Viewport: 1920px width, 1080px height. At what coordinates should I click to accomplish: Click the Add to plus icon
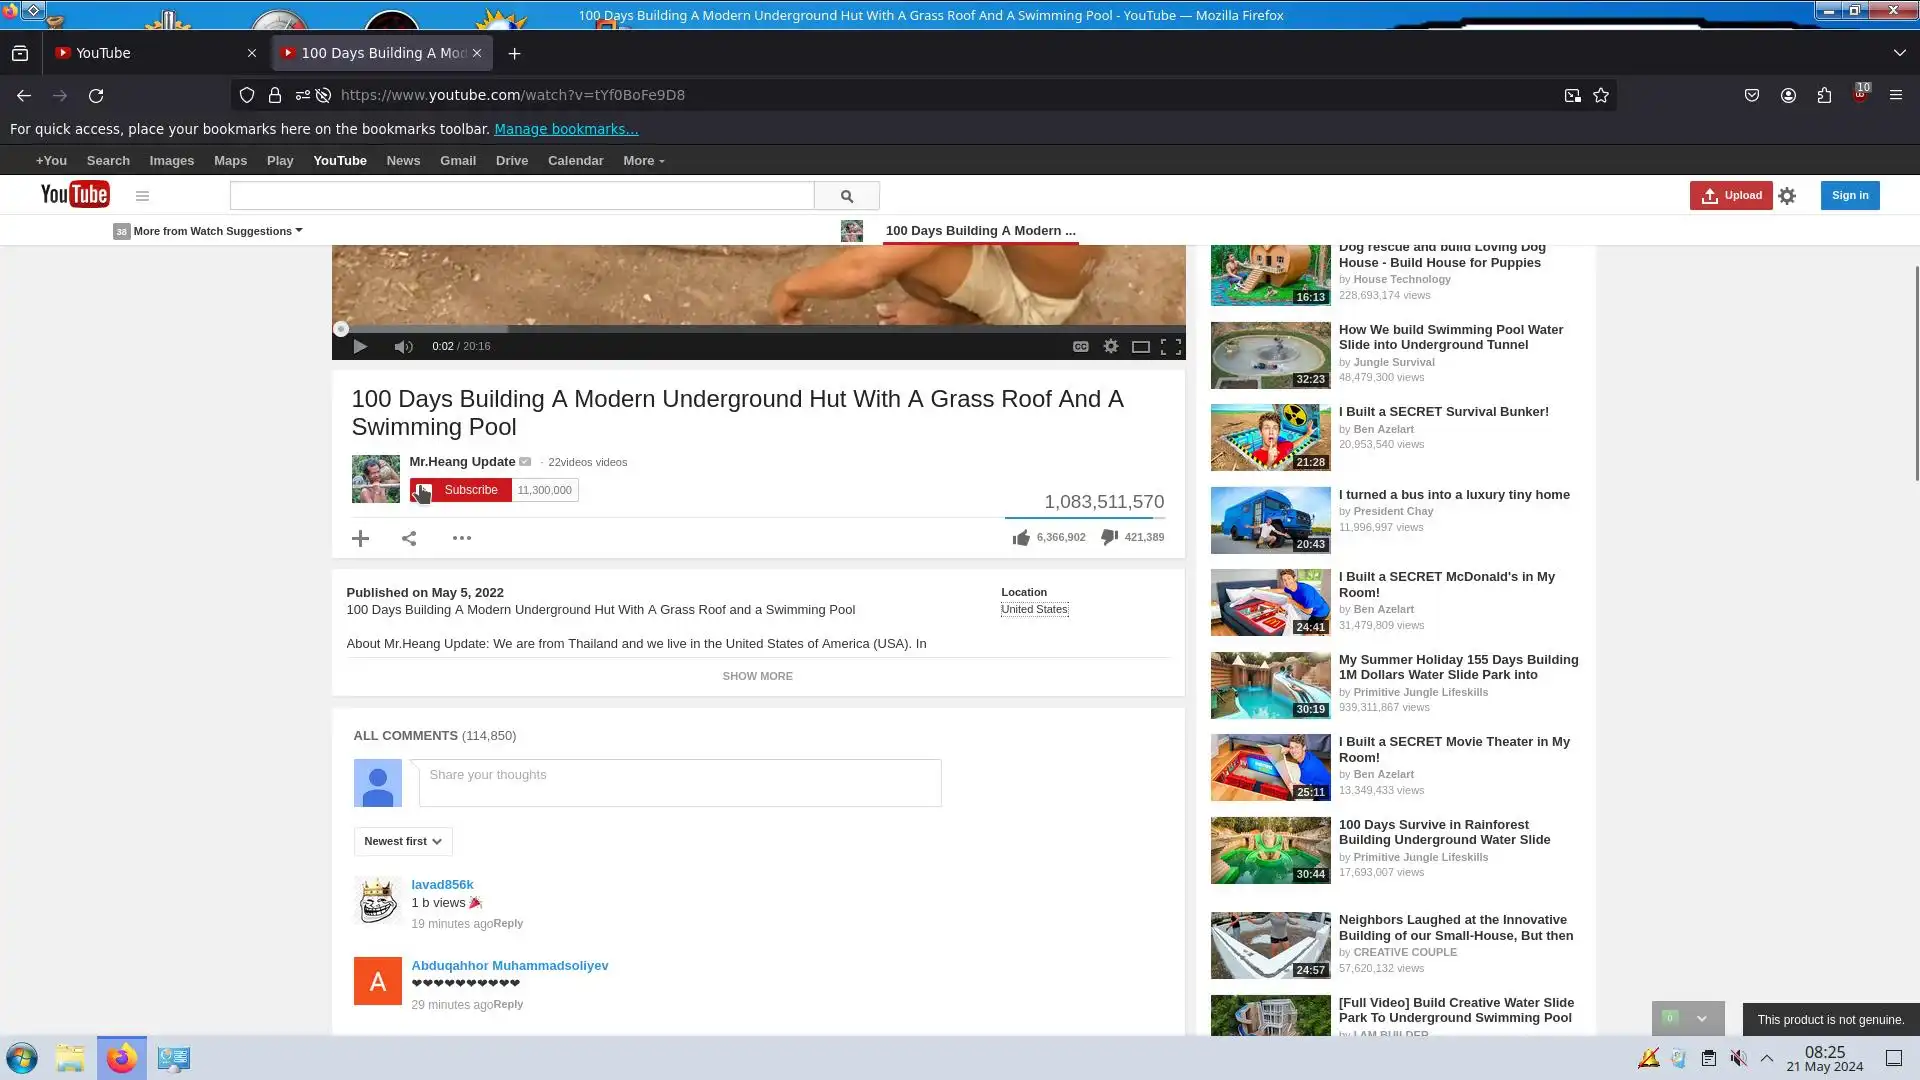(x=361, y=538)
